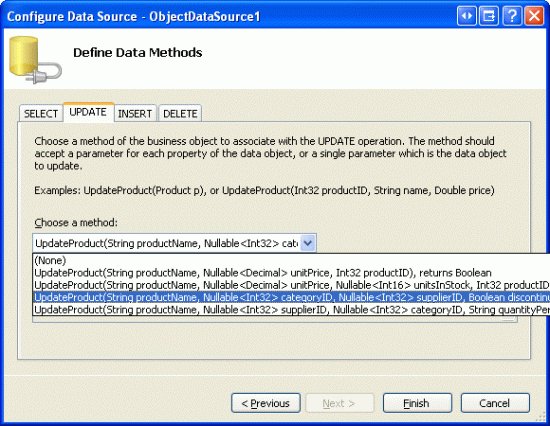Click the Finish button
The height and width of the screenshot is (426, 550).
(x=417, y=403)
